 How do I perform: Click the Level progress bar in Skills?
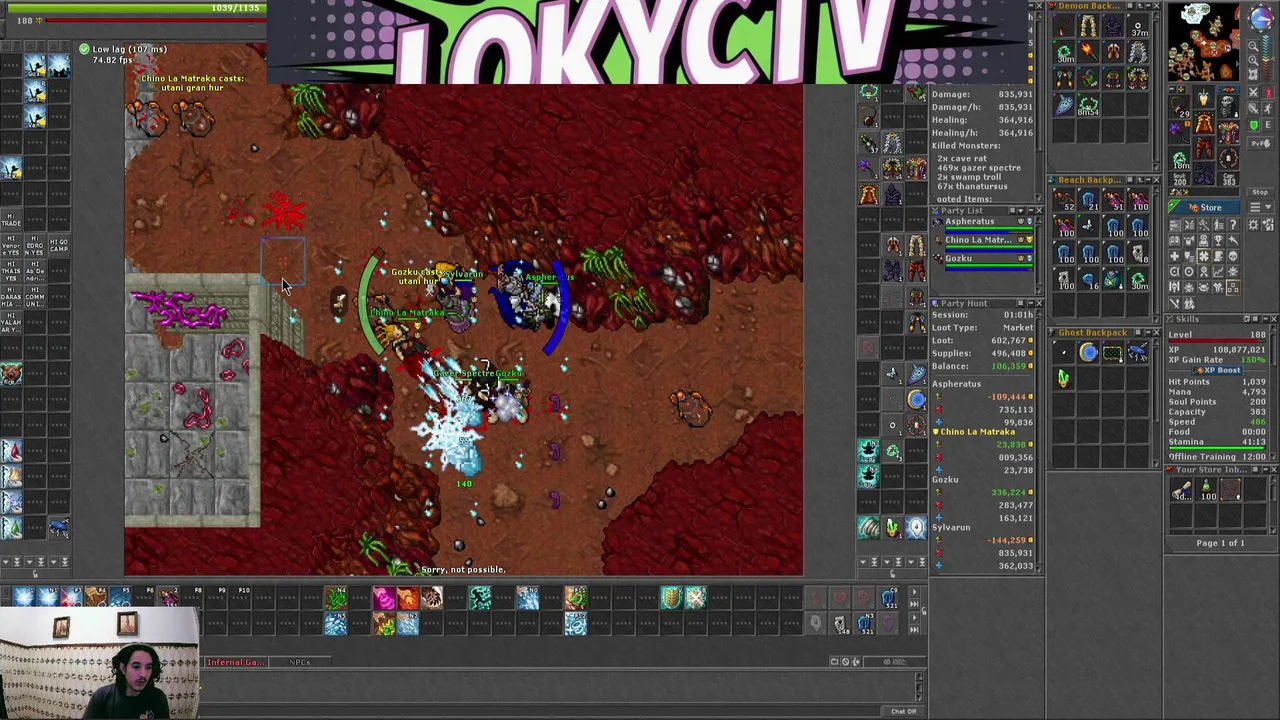click(1217, 341)
